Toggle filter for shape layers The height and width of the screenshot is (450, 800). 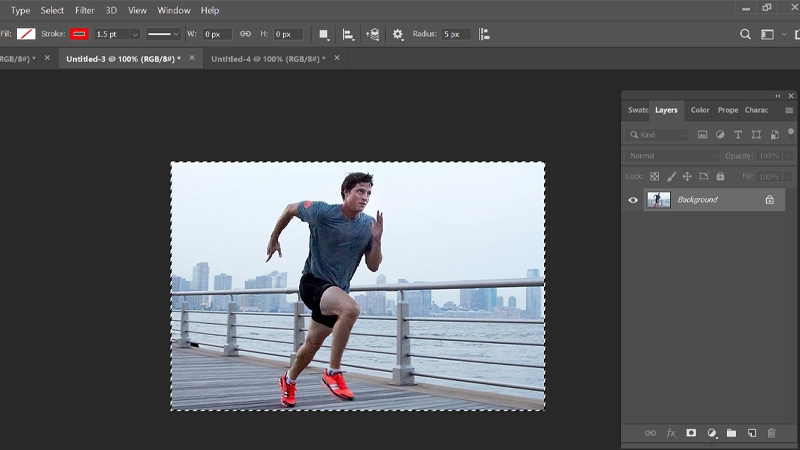coord(756,135)
